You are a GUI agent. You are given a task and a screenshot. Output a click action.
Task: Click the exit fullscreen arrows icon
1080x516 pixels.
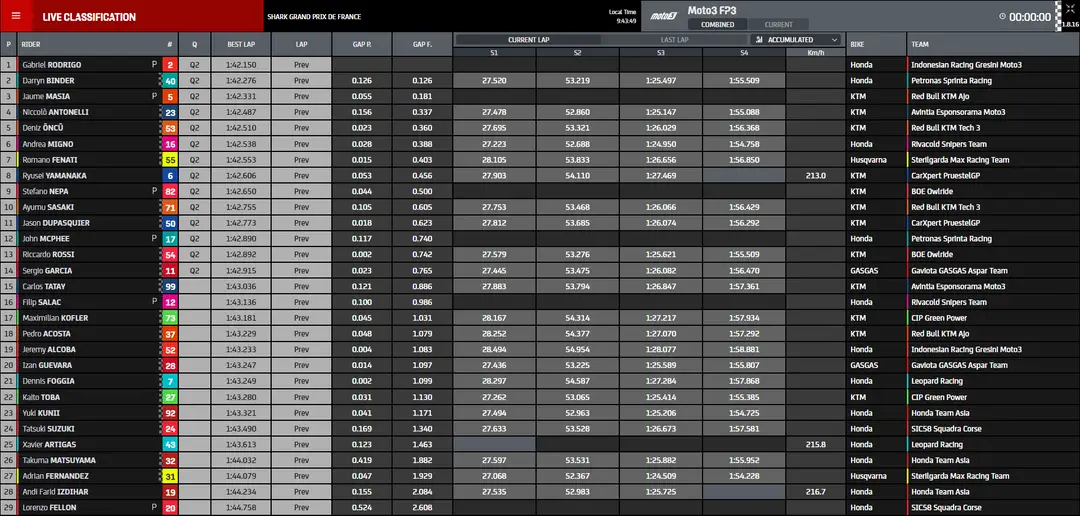(1069, 8)
